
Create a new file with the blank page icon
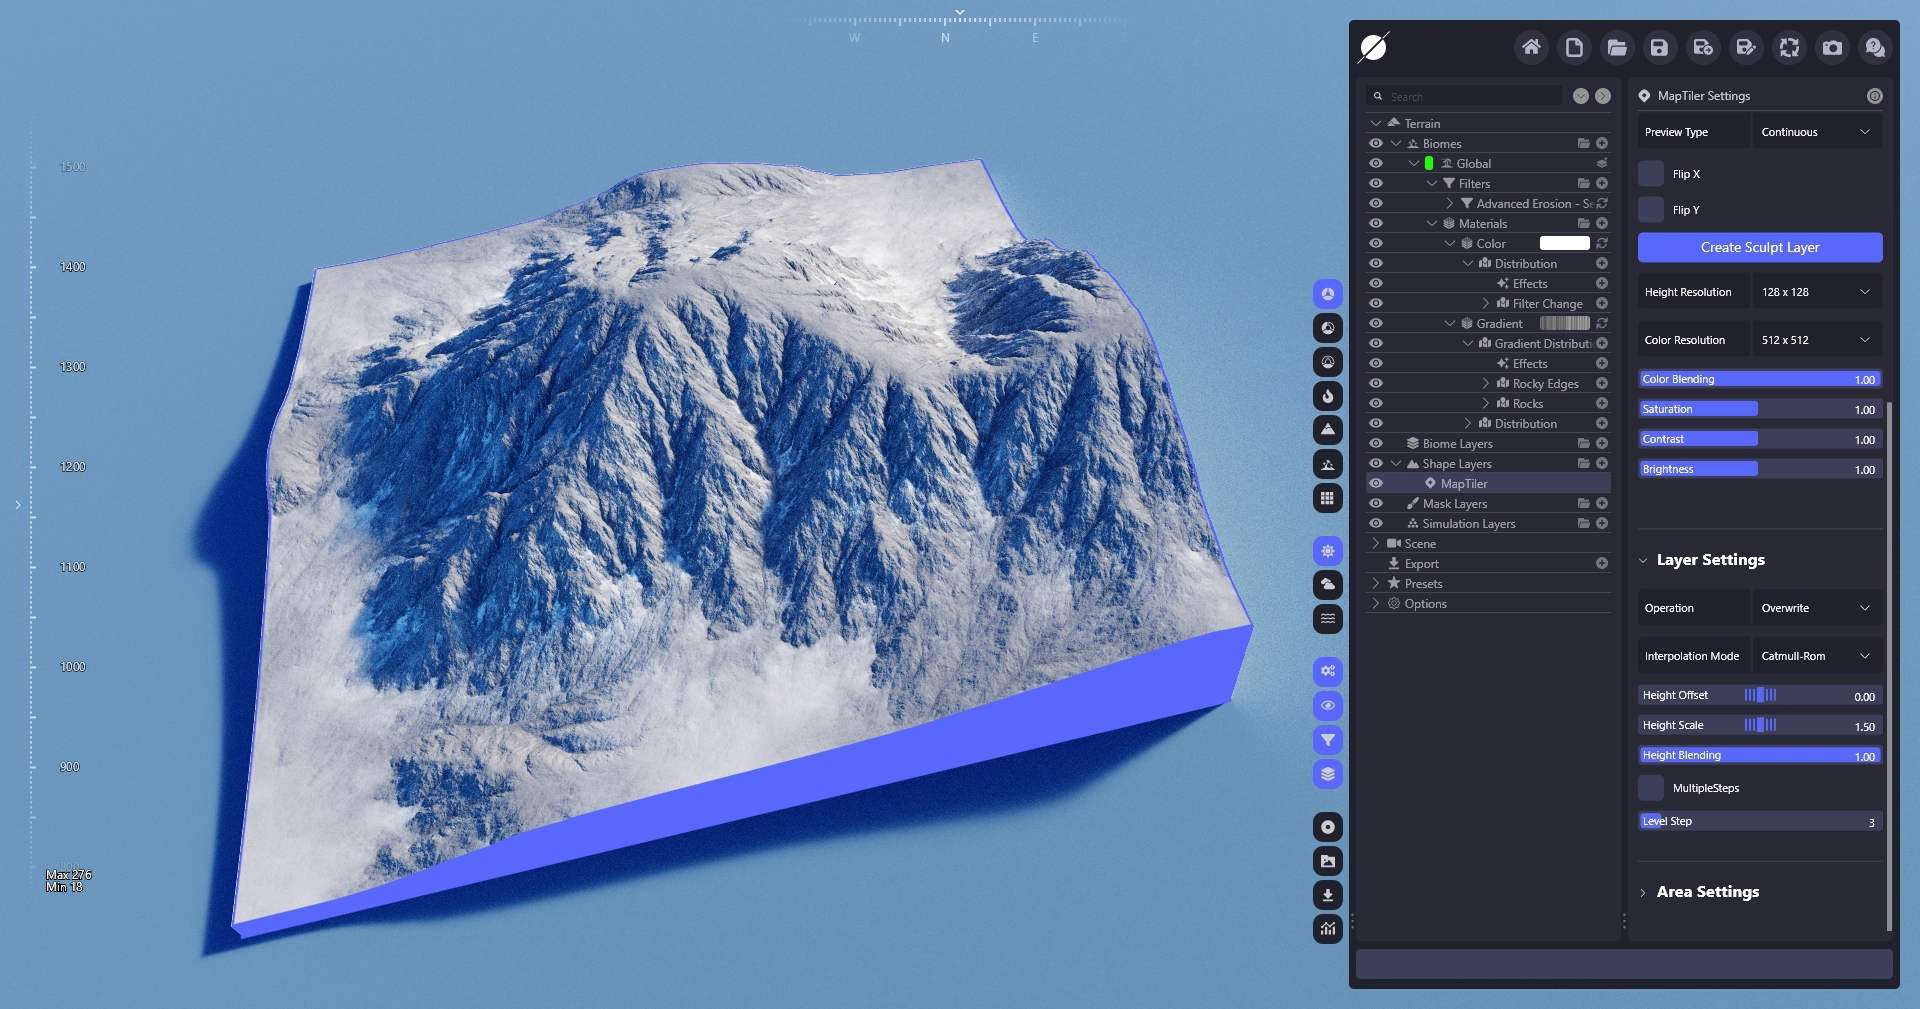[x=1574, y=47]
